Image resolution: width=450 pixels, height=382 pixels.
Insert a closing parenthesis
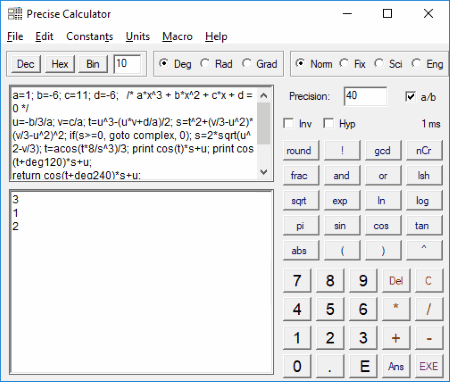tap(383, 250)
